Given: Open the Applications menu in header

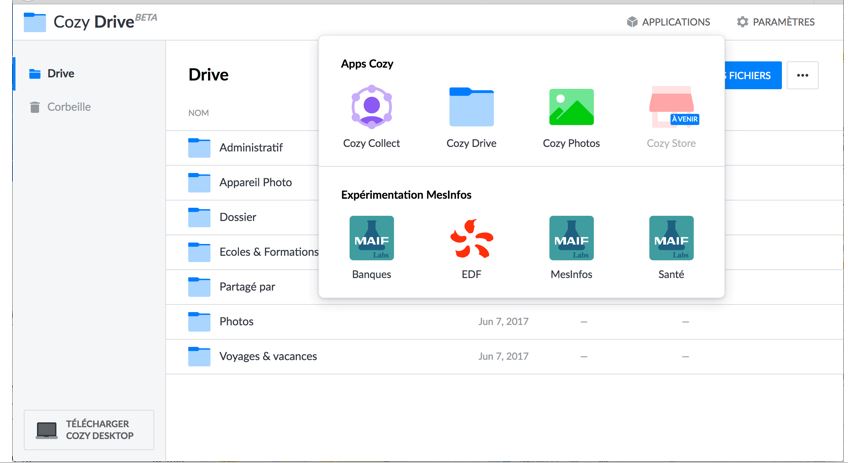Looking at the screenshot, I should click(668, 22).
